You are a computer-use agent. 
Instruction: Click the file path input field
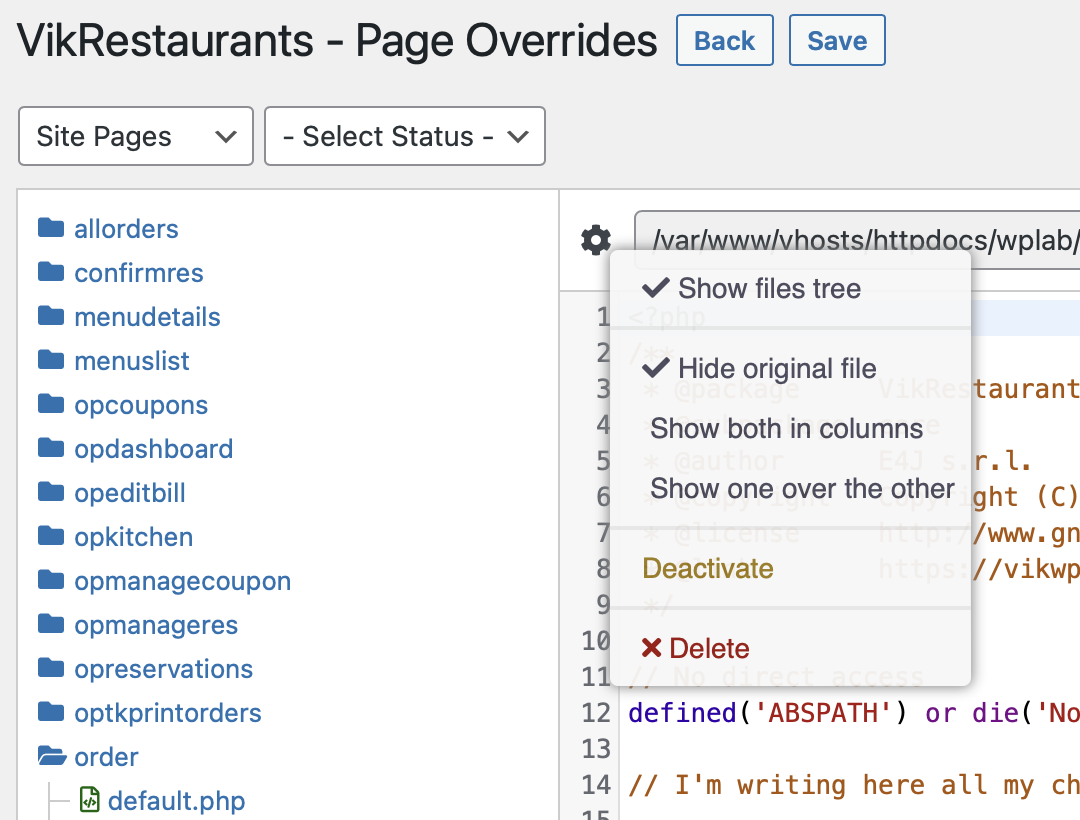858,240
